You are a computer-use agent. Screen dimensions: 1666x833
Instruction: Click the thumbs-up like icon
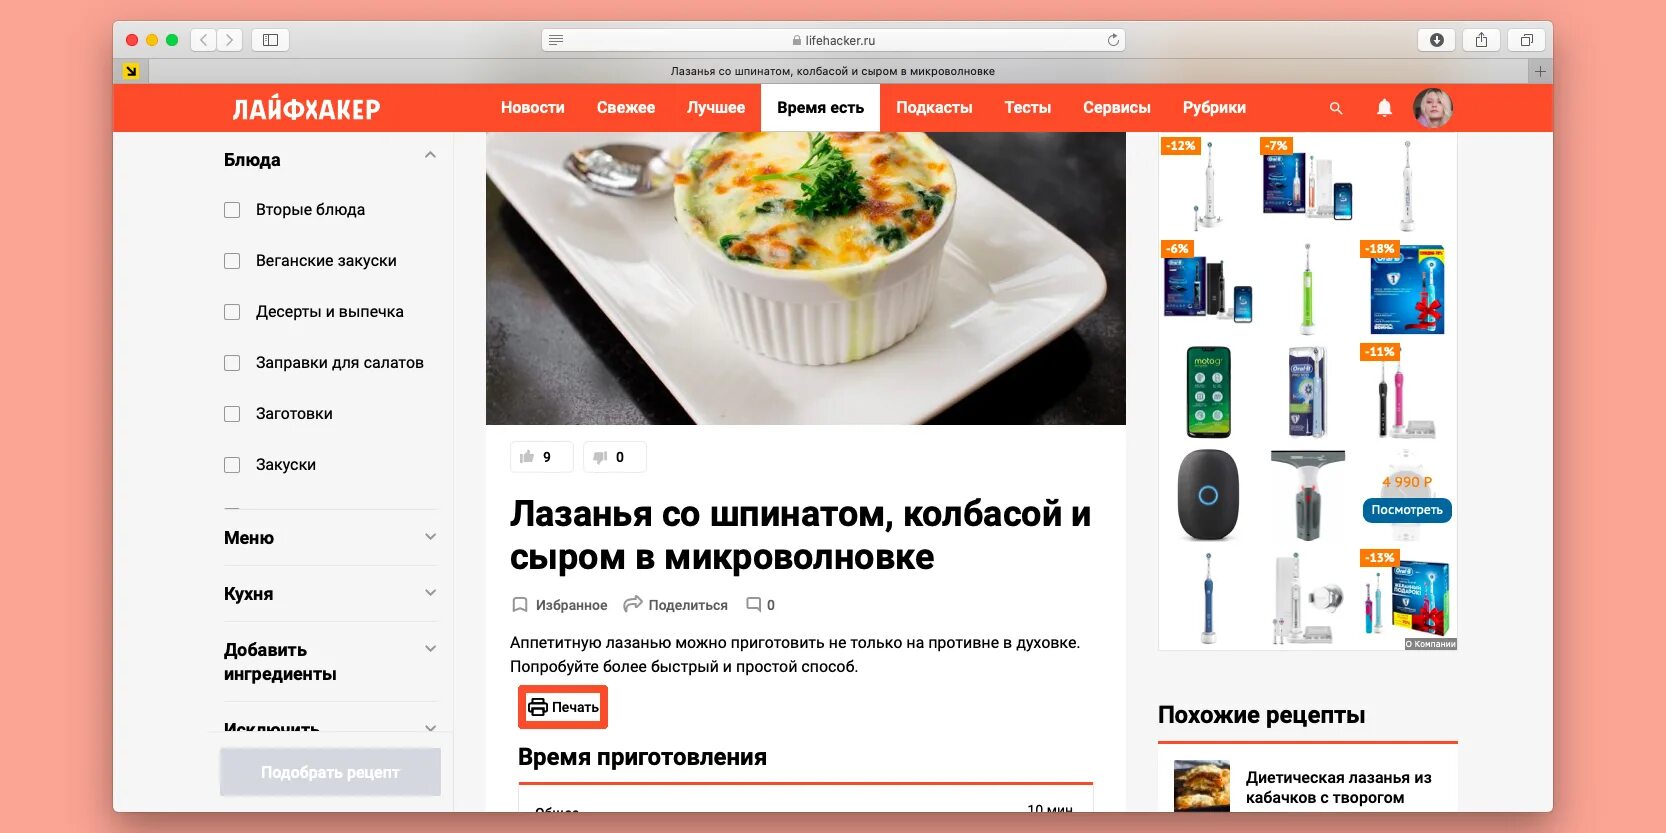tap(527, 457)
